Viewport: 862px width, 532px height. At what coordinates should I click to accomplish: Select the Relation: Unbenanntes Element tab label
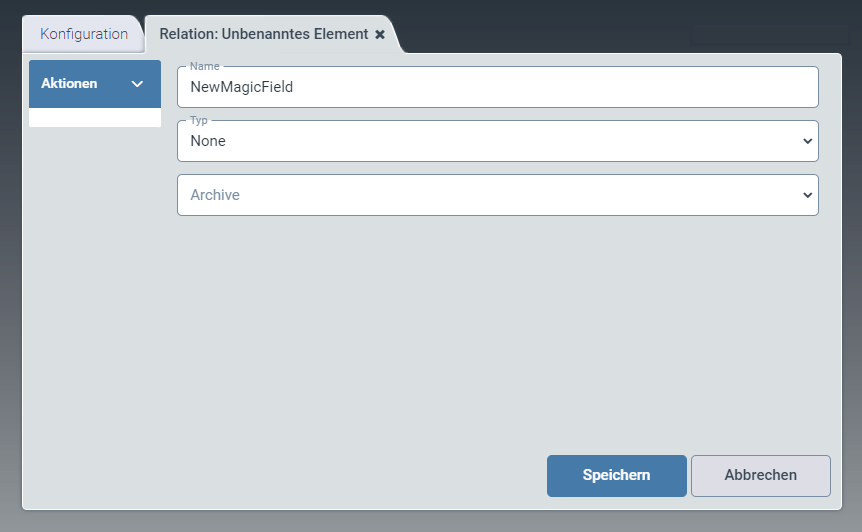264,34
